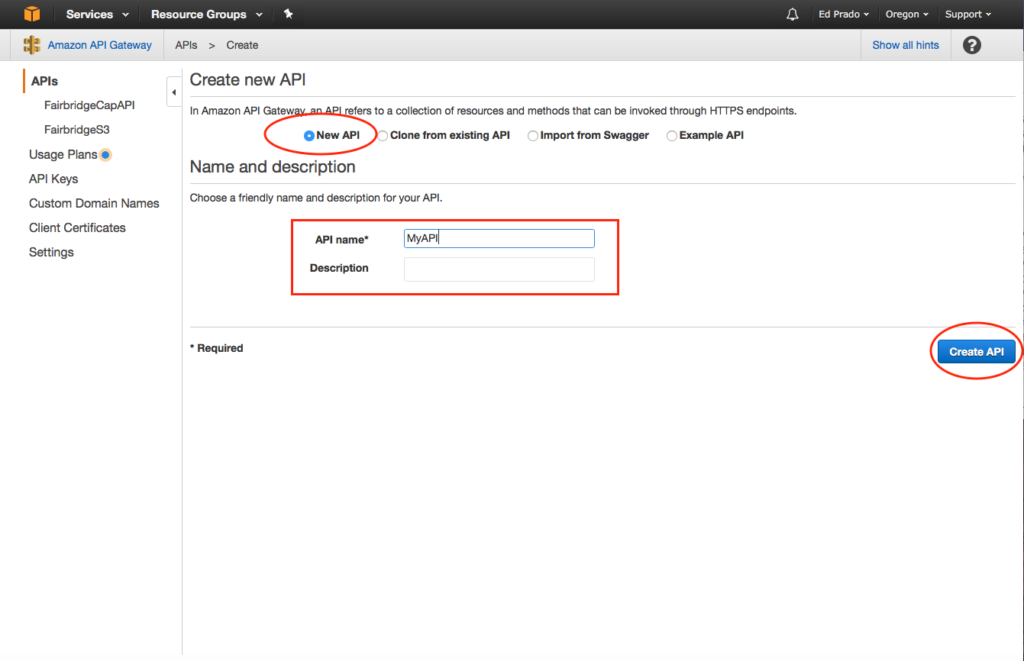
Task: Open the Oregon region dropdown
Action: click(907, 14)
